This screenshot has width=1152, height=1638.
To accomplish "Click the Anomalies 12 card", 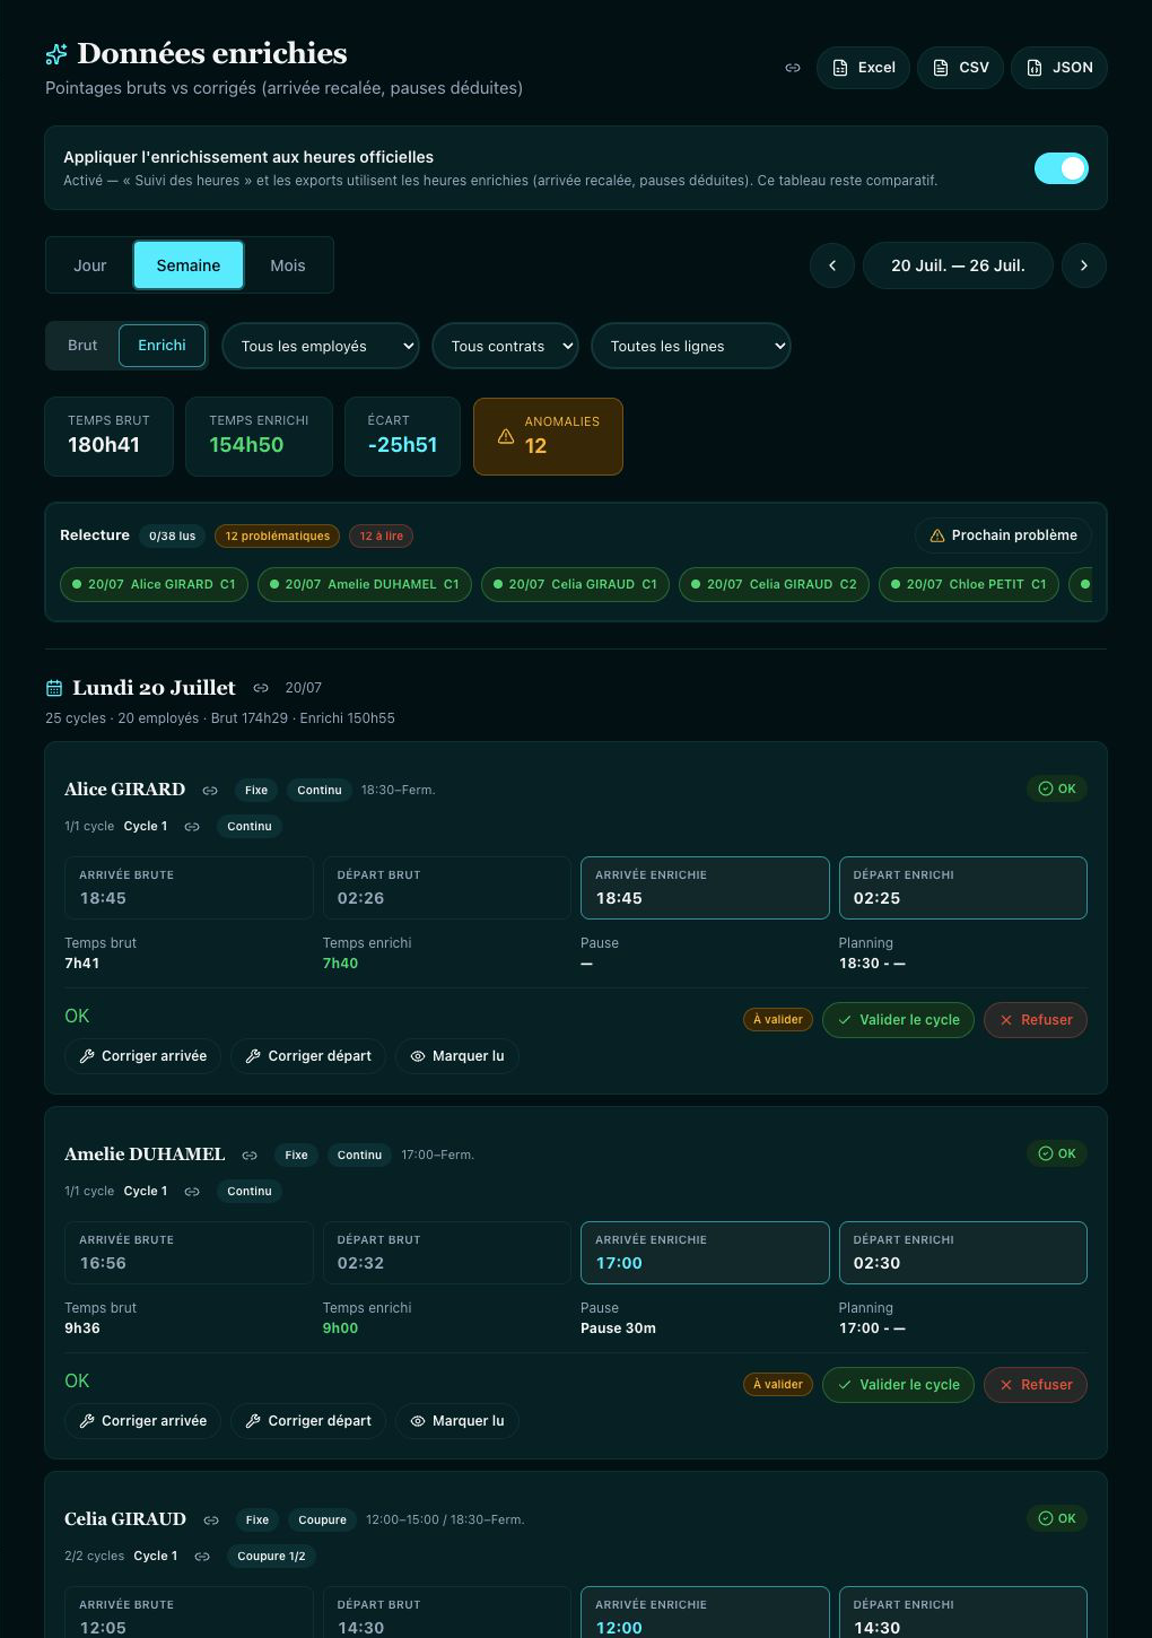I will 548,436.
